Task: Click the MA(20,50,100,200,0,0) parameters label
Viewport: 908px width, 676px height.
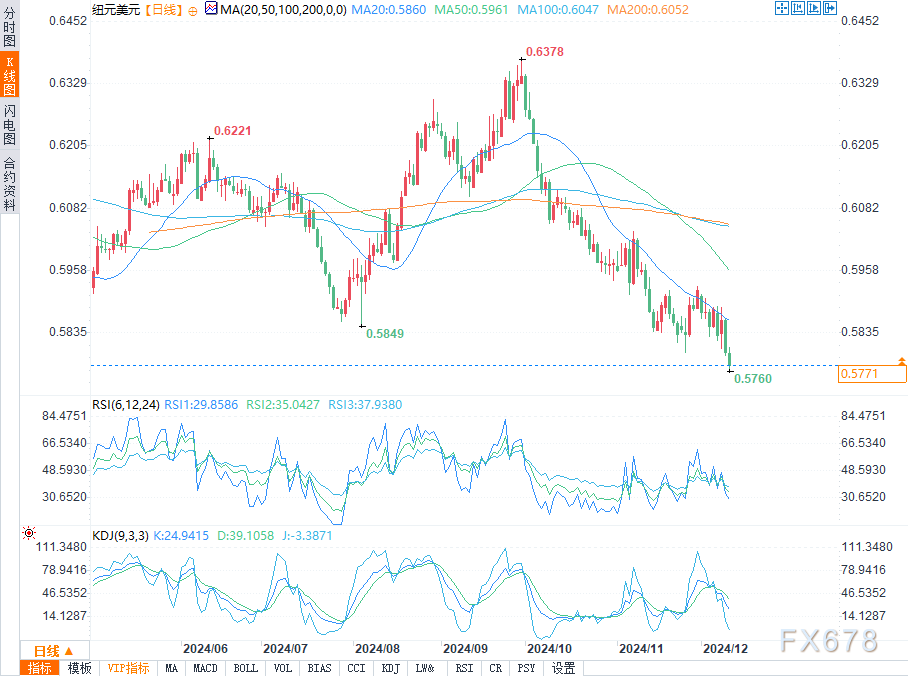Action: 283,10
